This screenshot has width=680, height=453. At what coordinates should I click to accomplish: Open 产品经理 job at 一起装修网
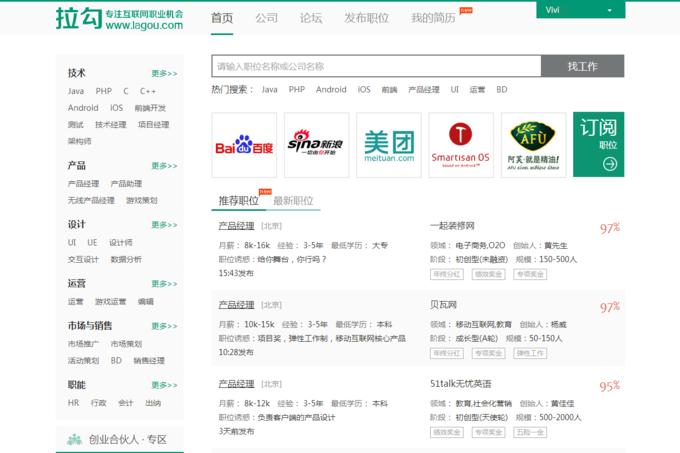tap(236, 226)
